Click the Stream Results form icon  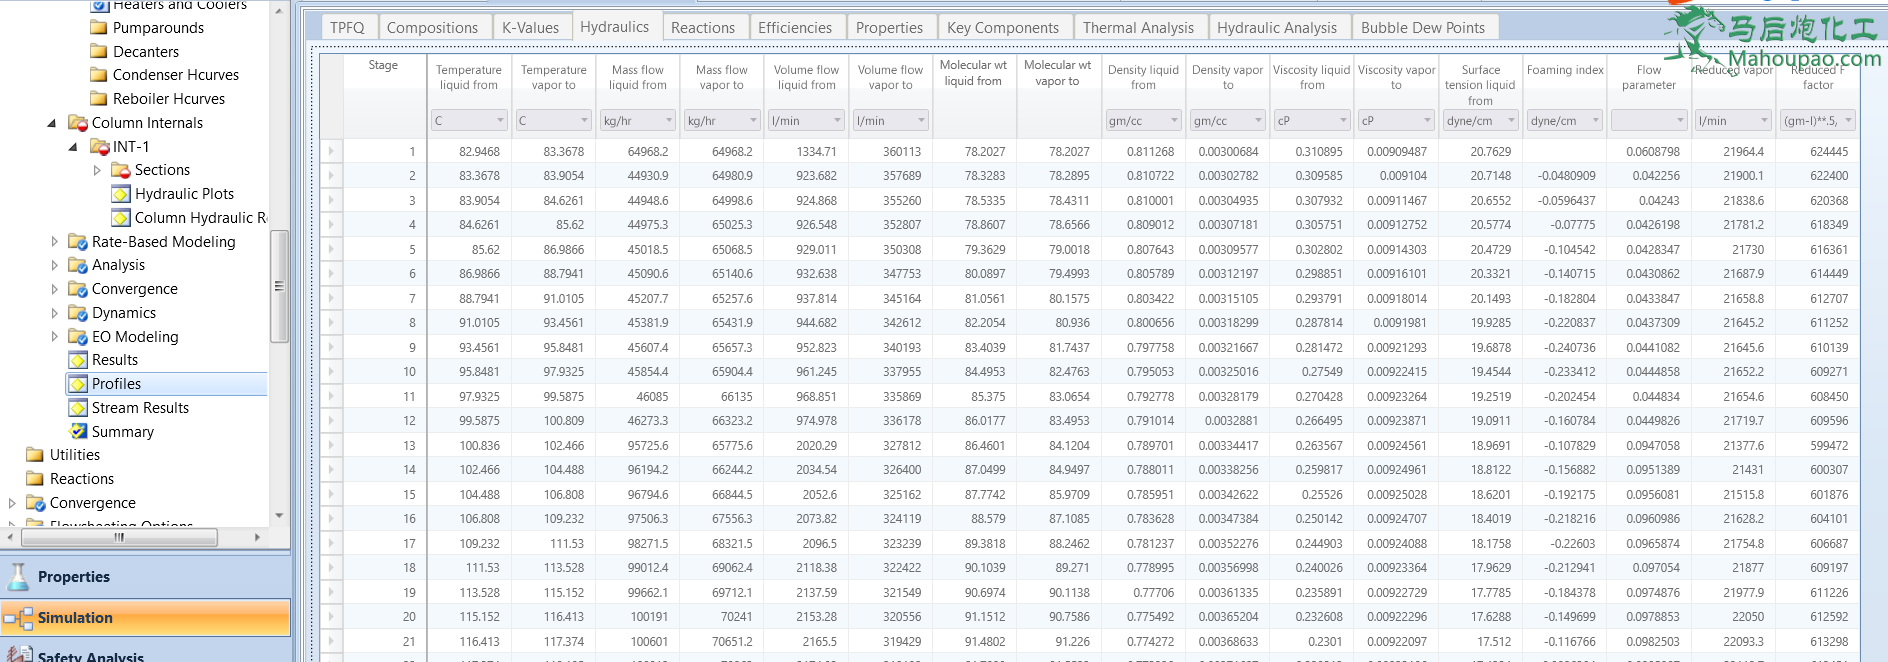[78, 408]
